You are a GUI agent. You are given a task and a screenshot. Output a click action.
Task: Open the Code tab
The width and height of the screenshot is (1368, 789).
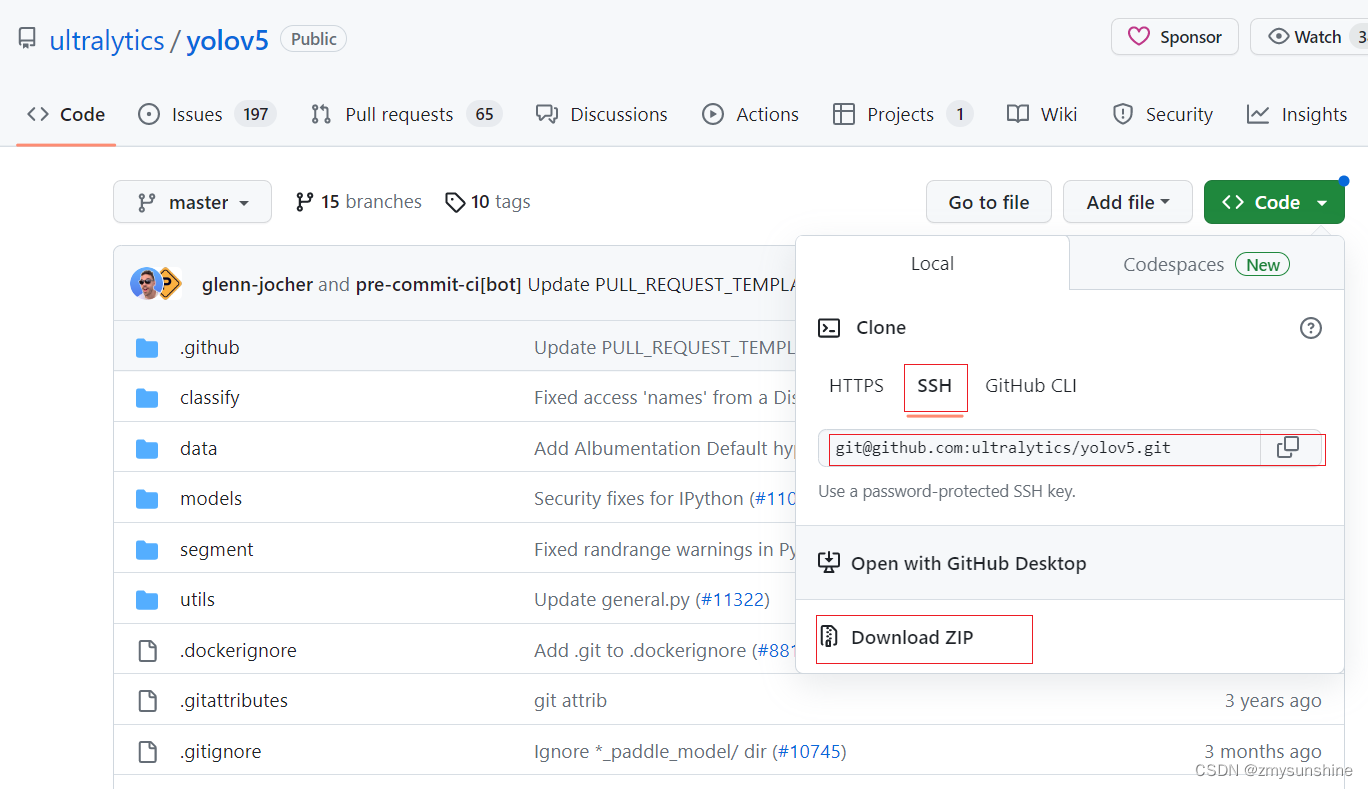(x=66, y=114)
